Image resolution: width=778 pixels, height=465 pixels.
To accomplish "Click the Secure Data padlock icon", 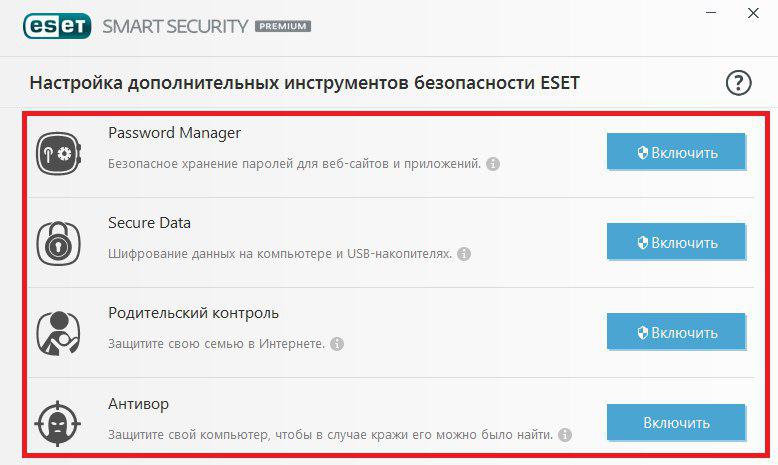I will pyautogui.click(x=59, y=243).
